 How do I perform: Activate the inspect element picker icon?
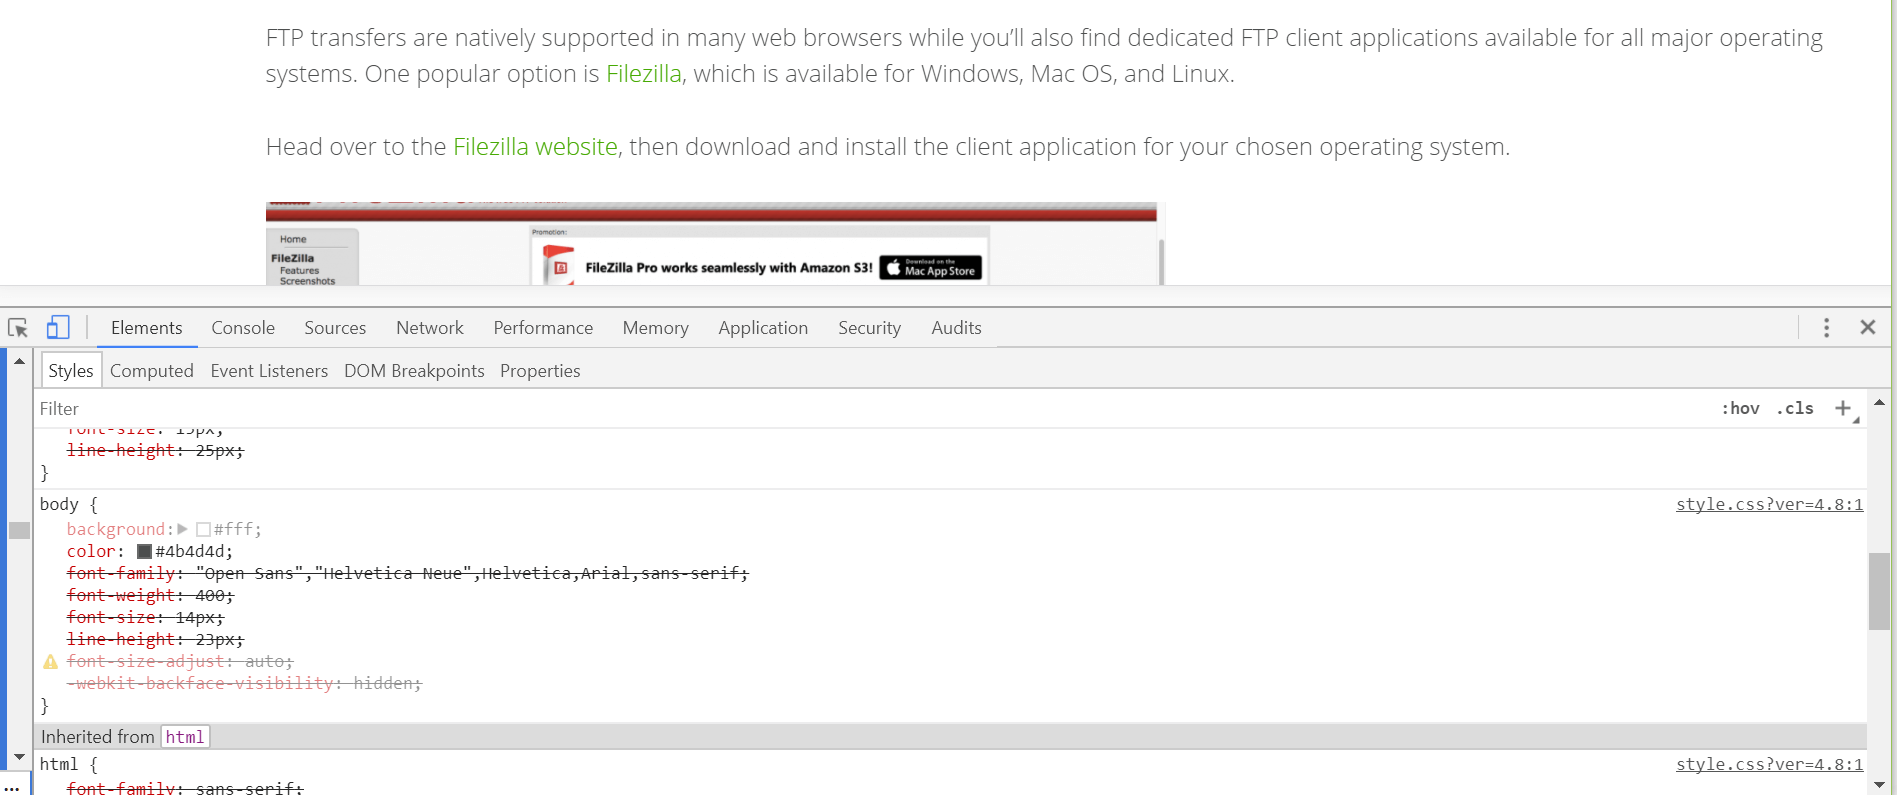tap(18, 328)
